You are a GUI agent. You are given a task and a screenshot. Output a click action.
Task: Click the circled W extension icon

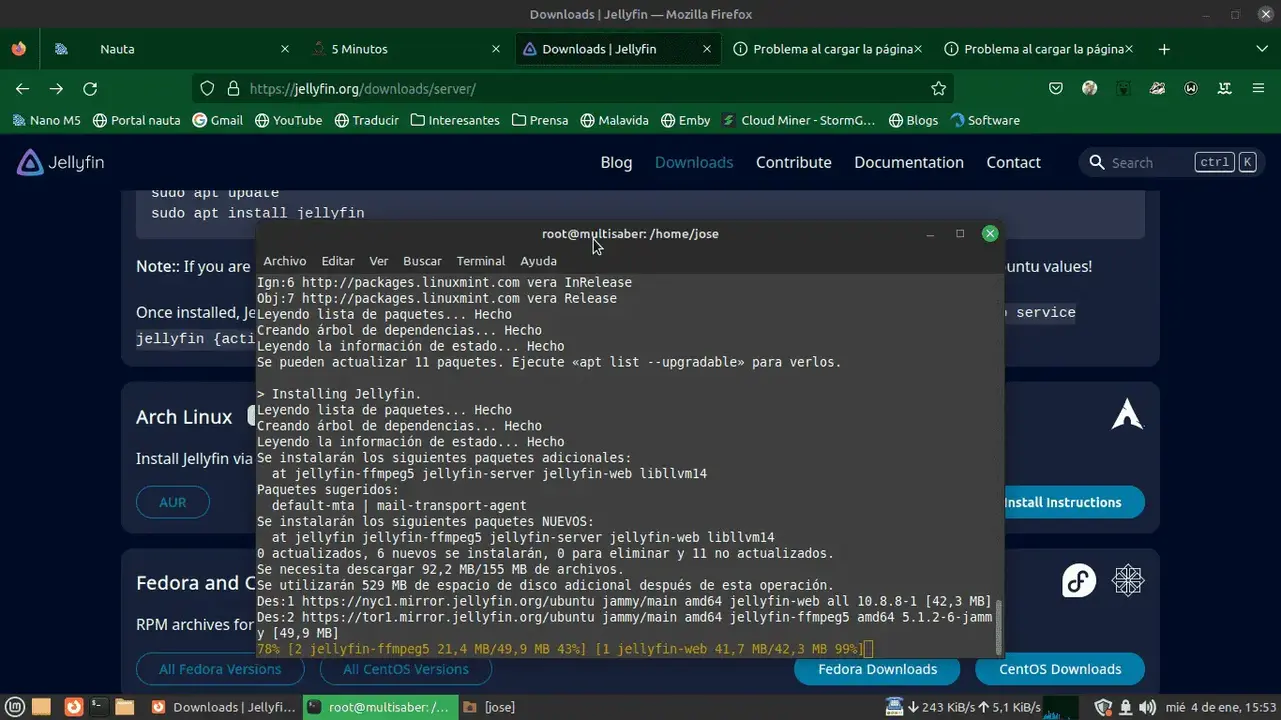pyautogui.click(x=1191, y=88)
